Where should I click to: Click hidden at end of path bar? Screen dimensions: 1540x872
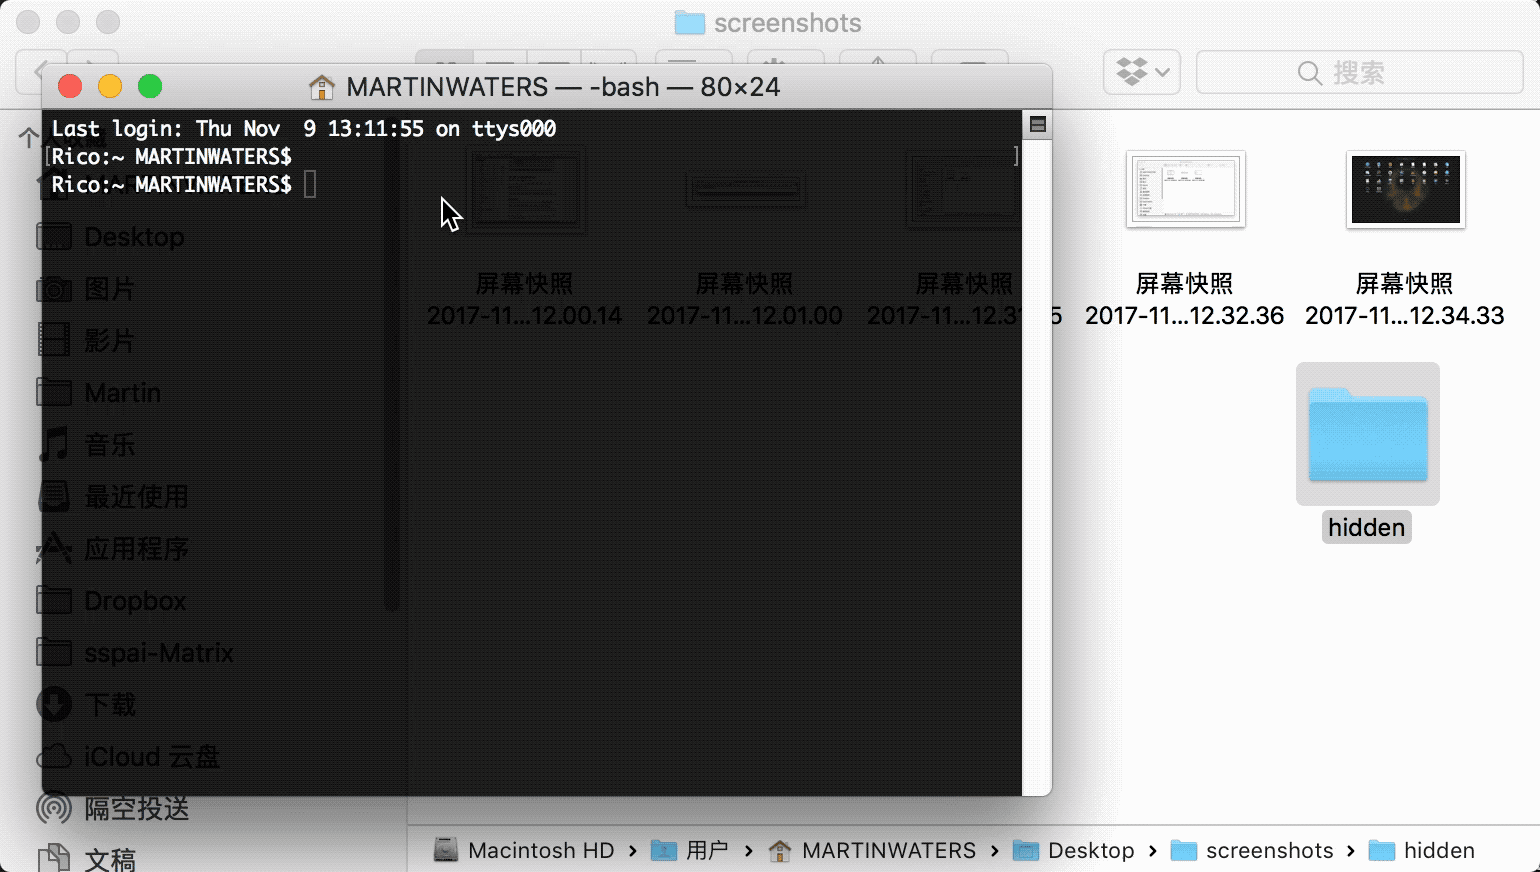[x=1438, y=850]
